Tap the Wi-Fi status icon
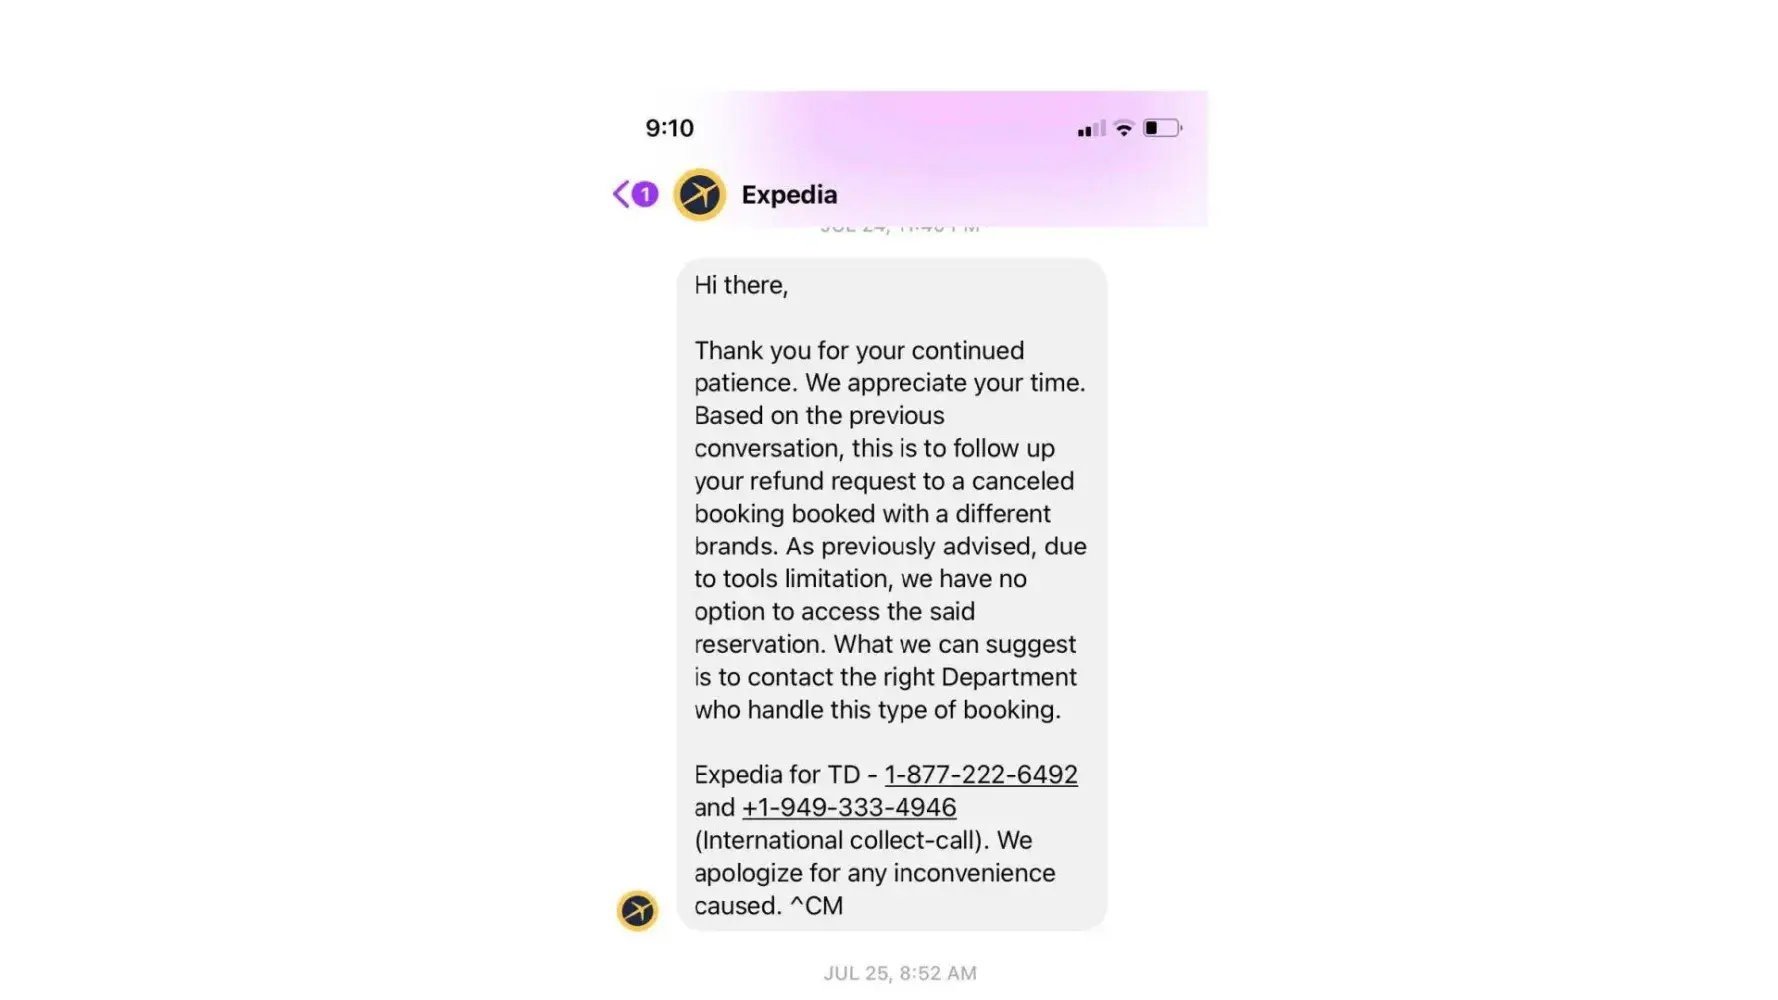The image size is (1778, 1000). click(1124, 128)
